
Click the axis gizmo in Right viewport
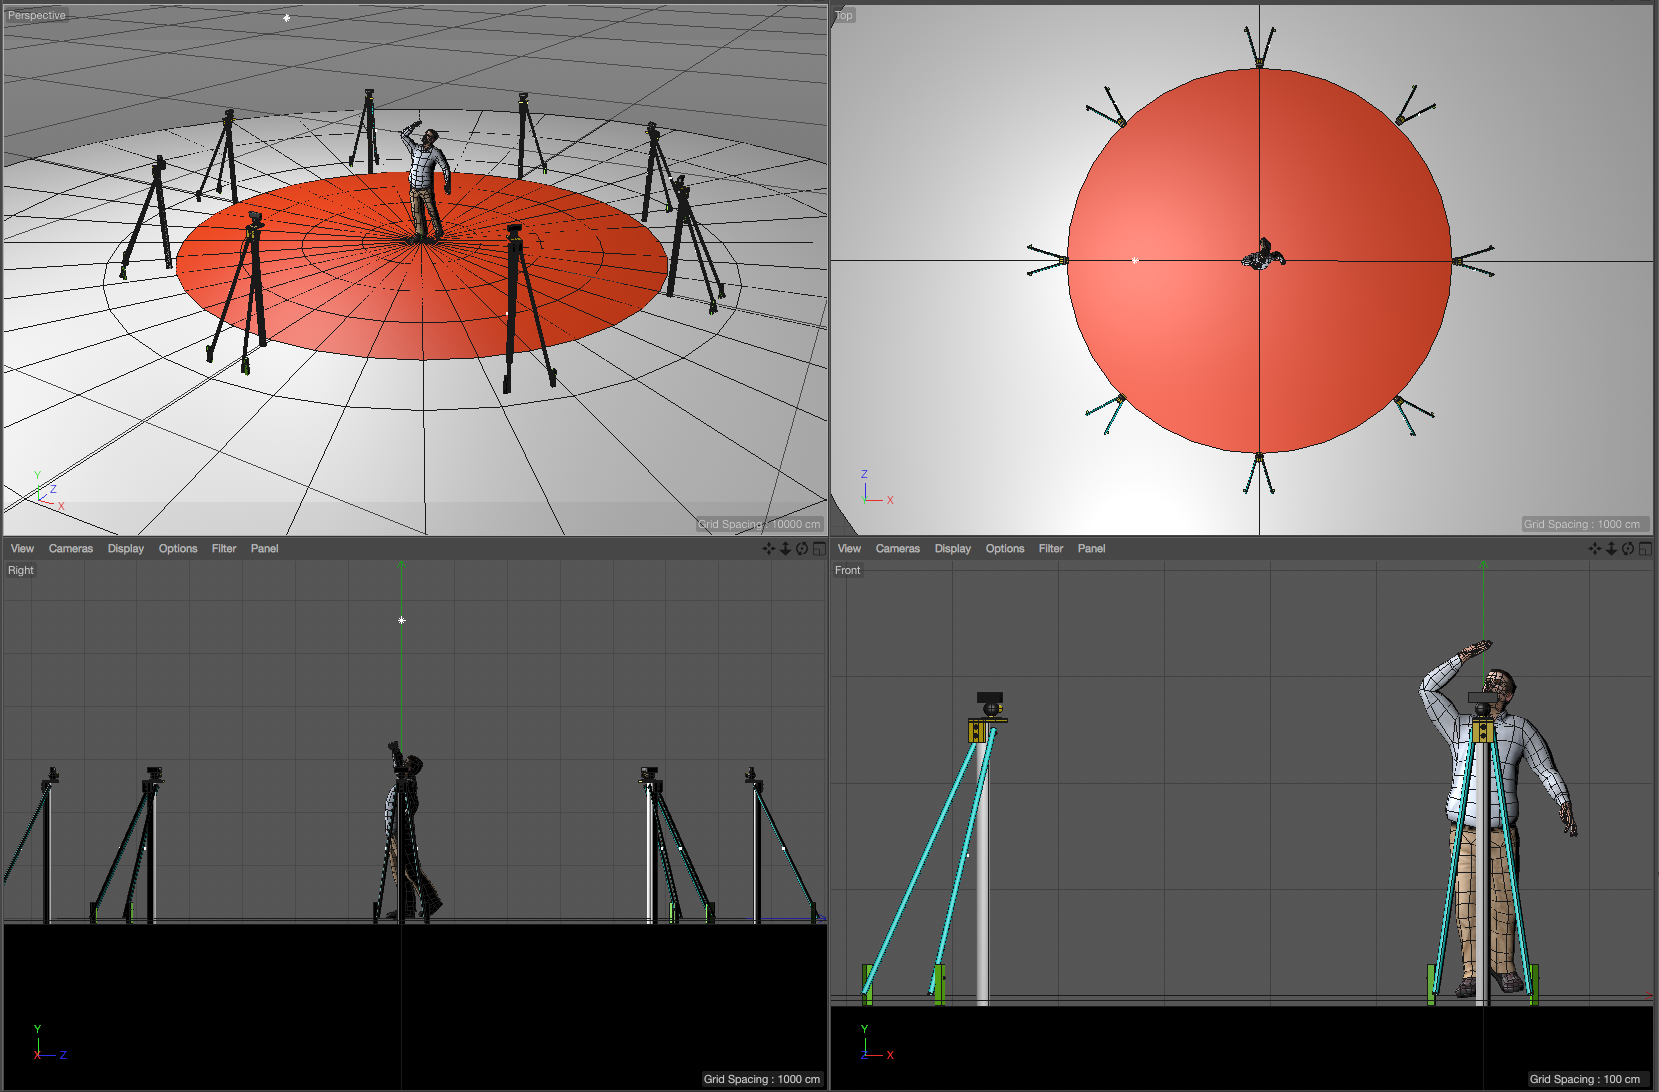point(48,1043)
